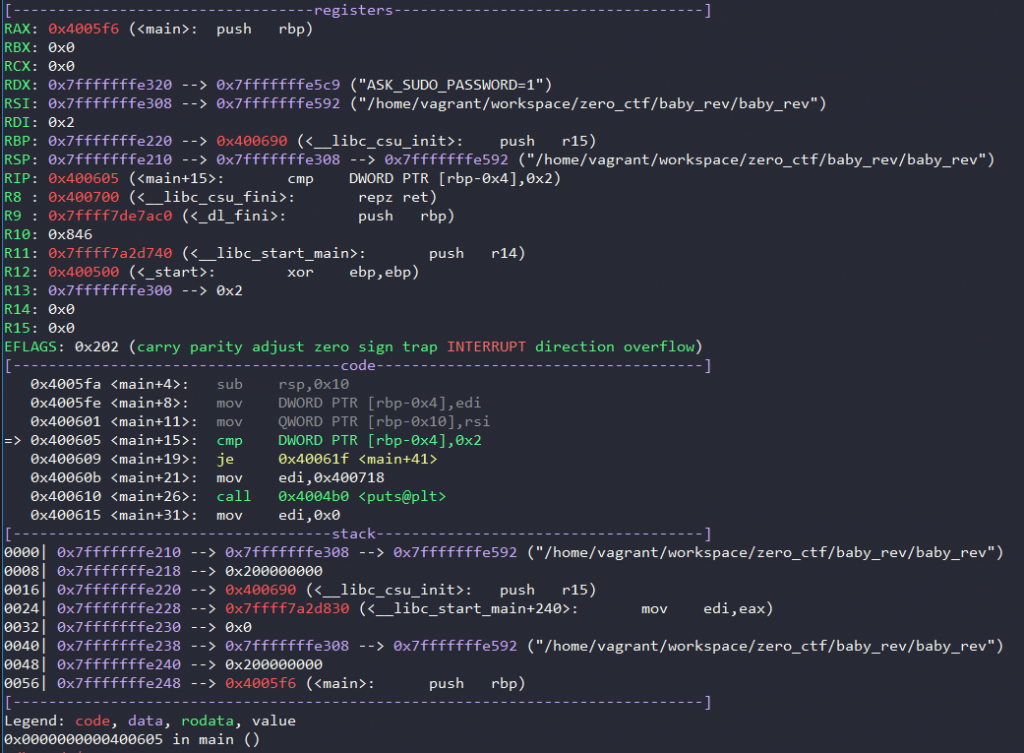Select the je instruction at main+19
This screenshot has height=753, width=1024.
228,458
